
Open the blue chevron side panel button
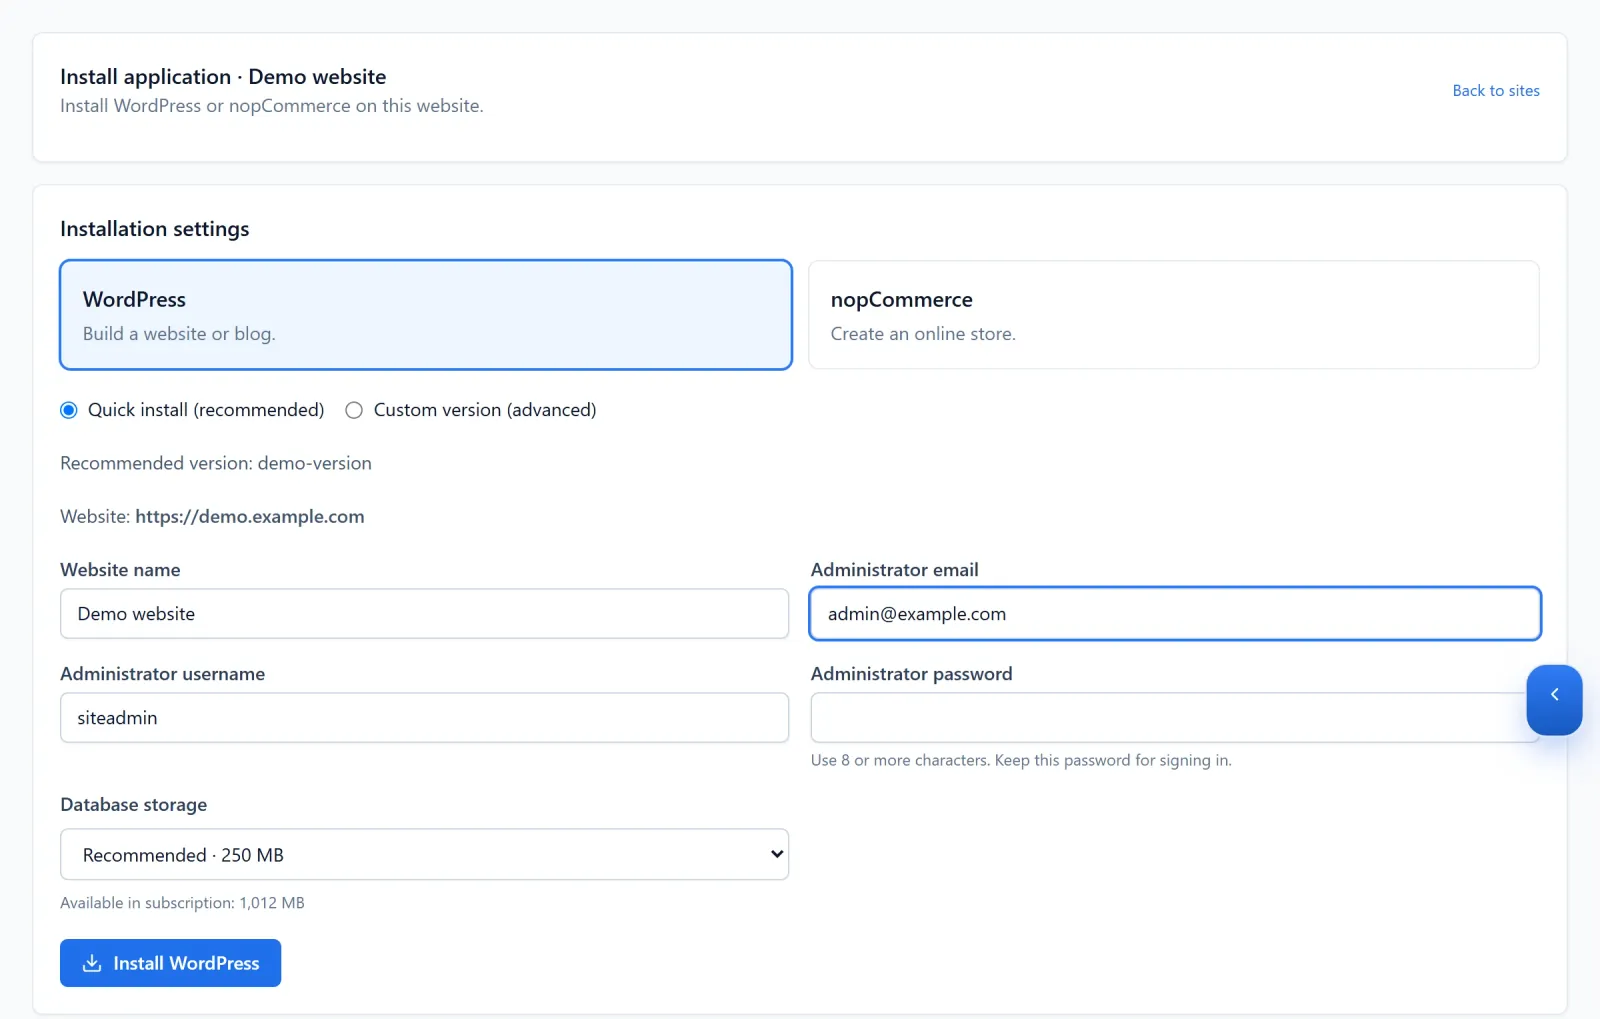pyautogui.click(x=1554, y=700)
